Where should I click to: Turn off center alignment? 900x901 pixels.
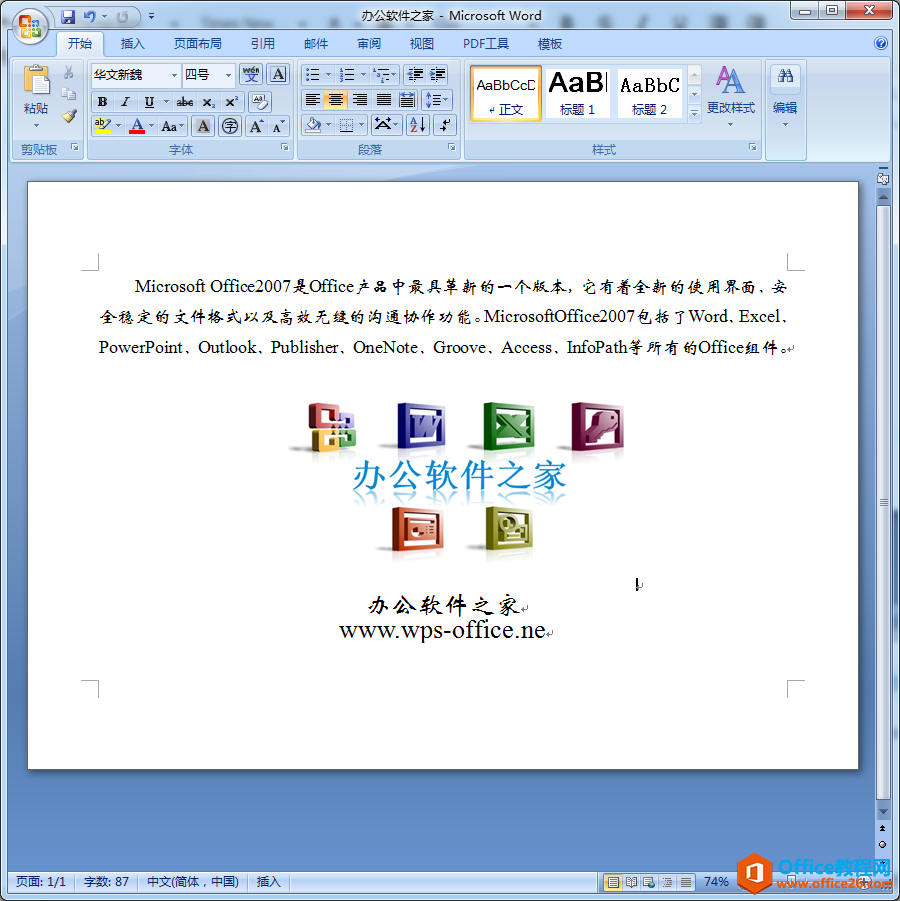point(336,100)
